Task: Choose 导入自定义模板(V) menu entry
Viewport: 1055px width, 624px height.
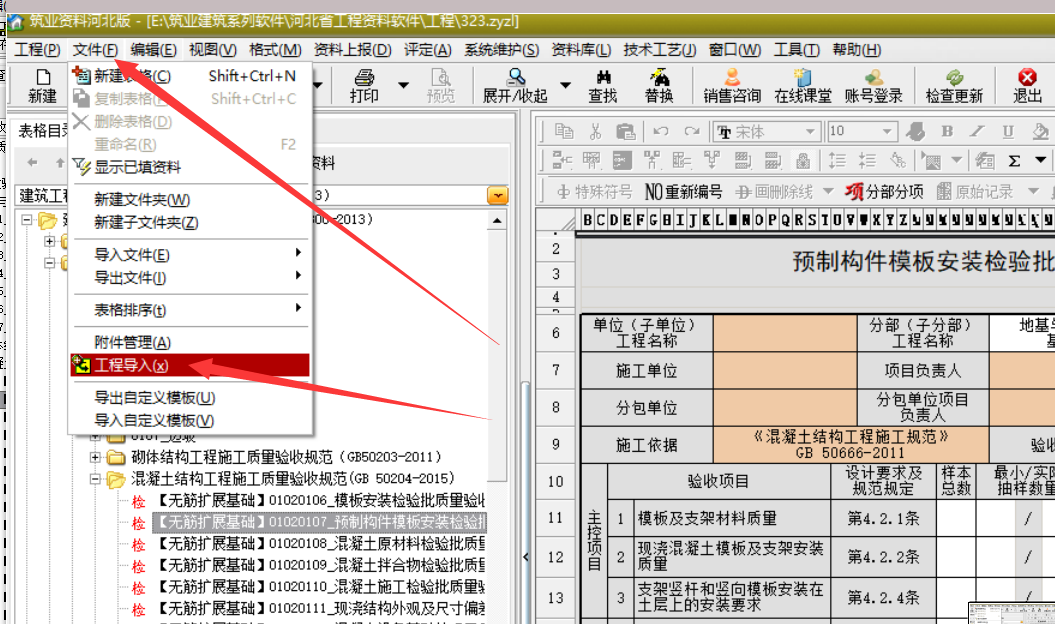Action: (190, 421)
